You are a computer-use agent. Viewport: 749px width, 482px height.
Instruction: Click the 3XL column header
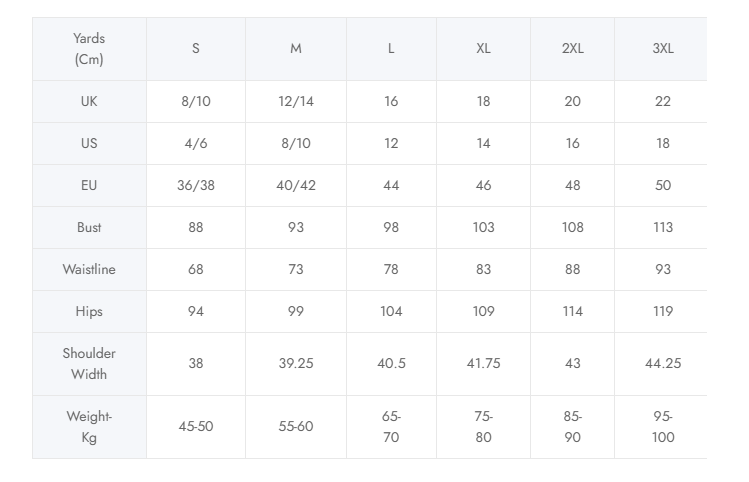pos(662,49)
